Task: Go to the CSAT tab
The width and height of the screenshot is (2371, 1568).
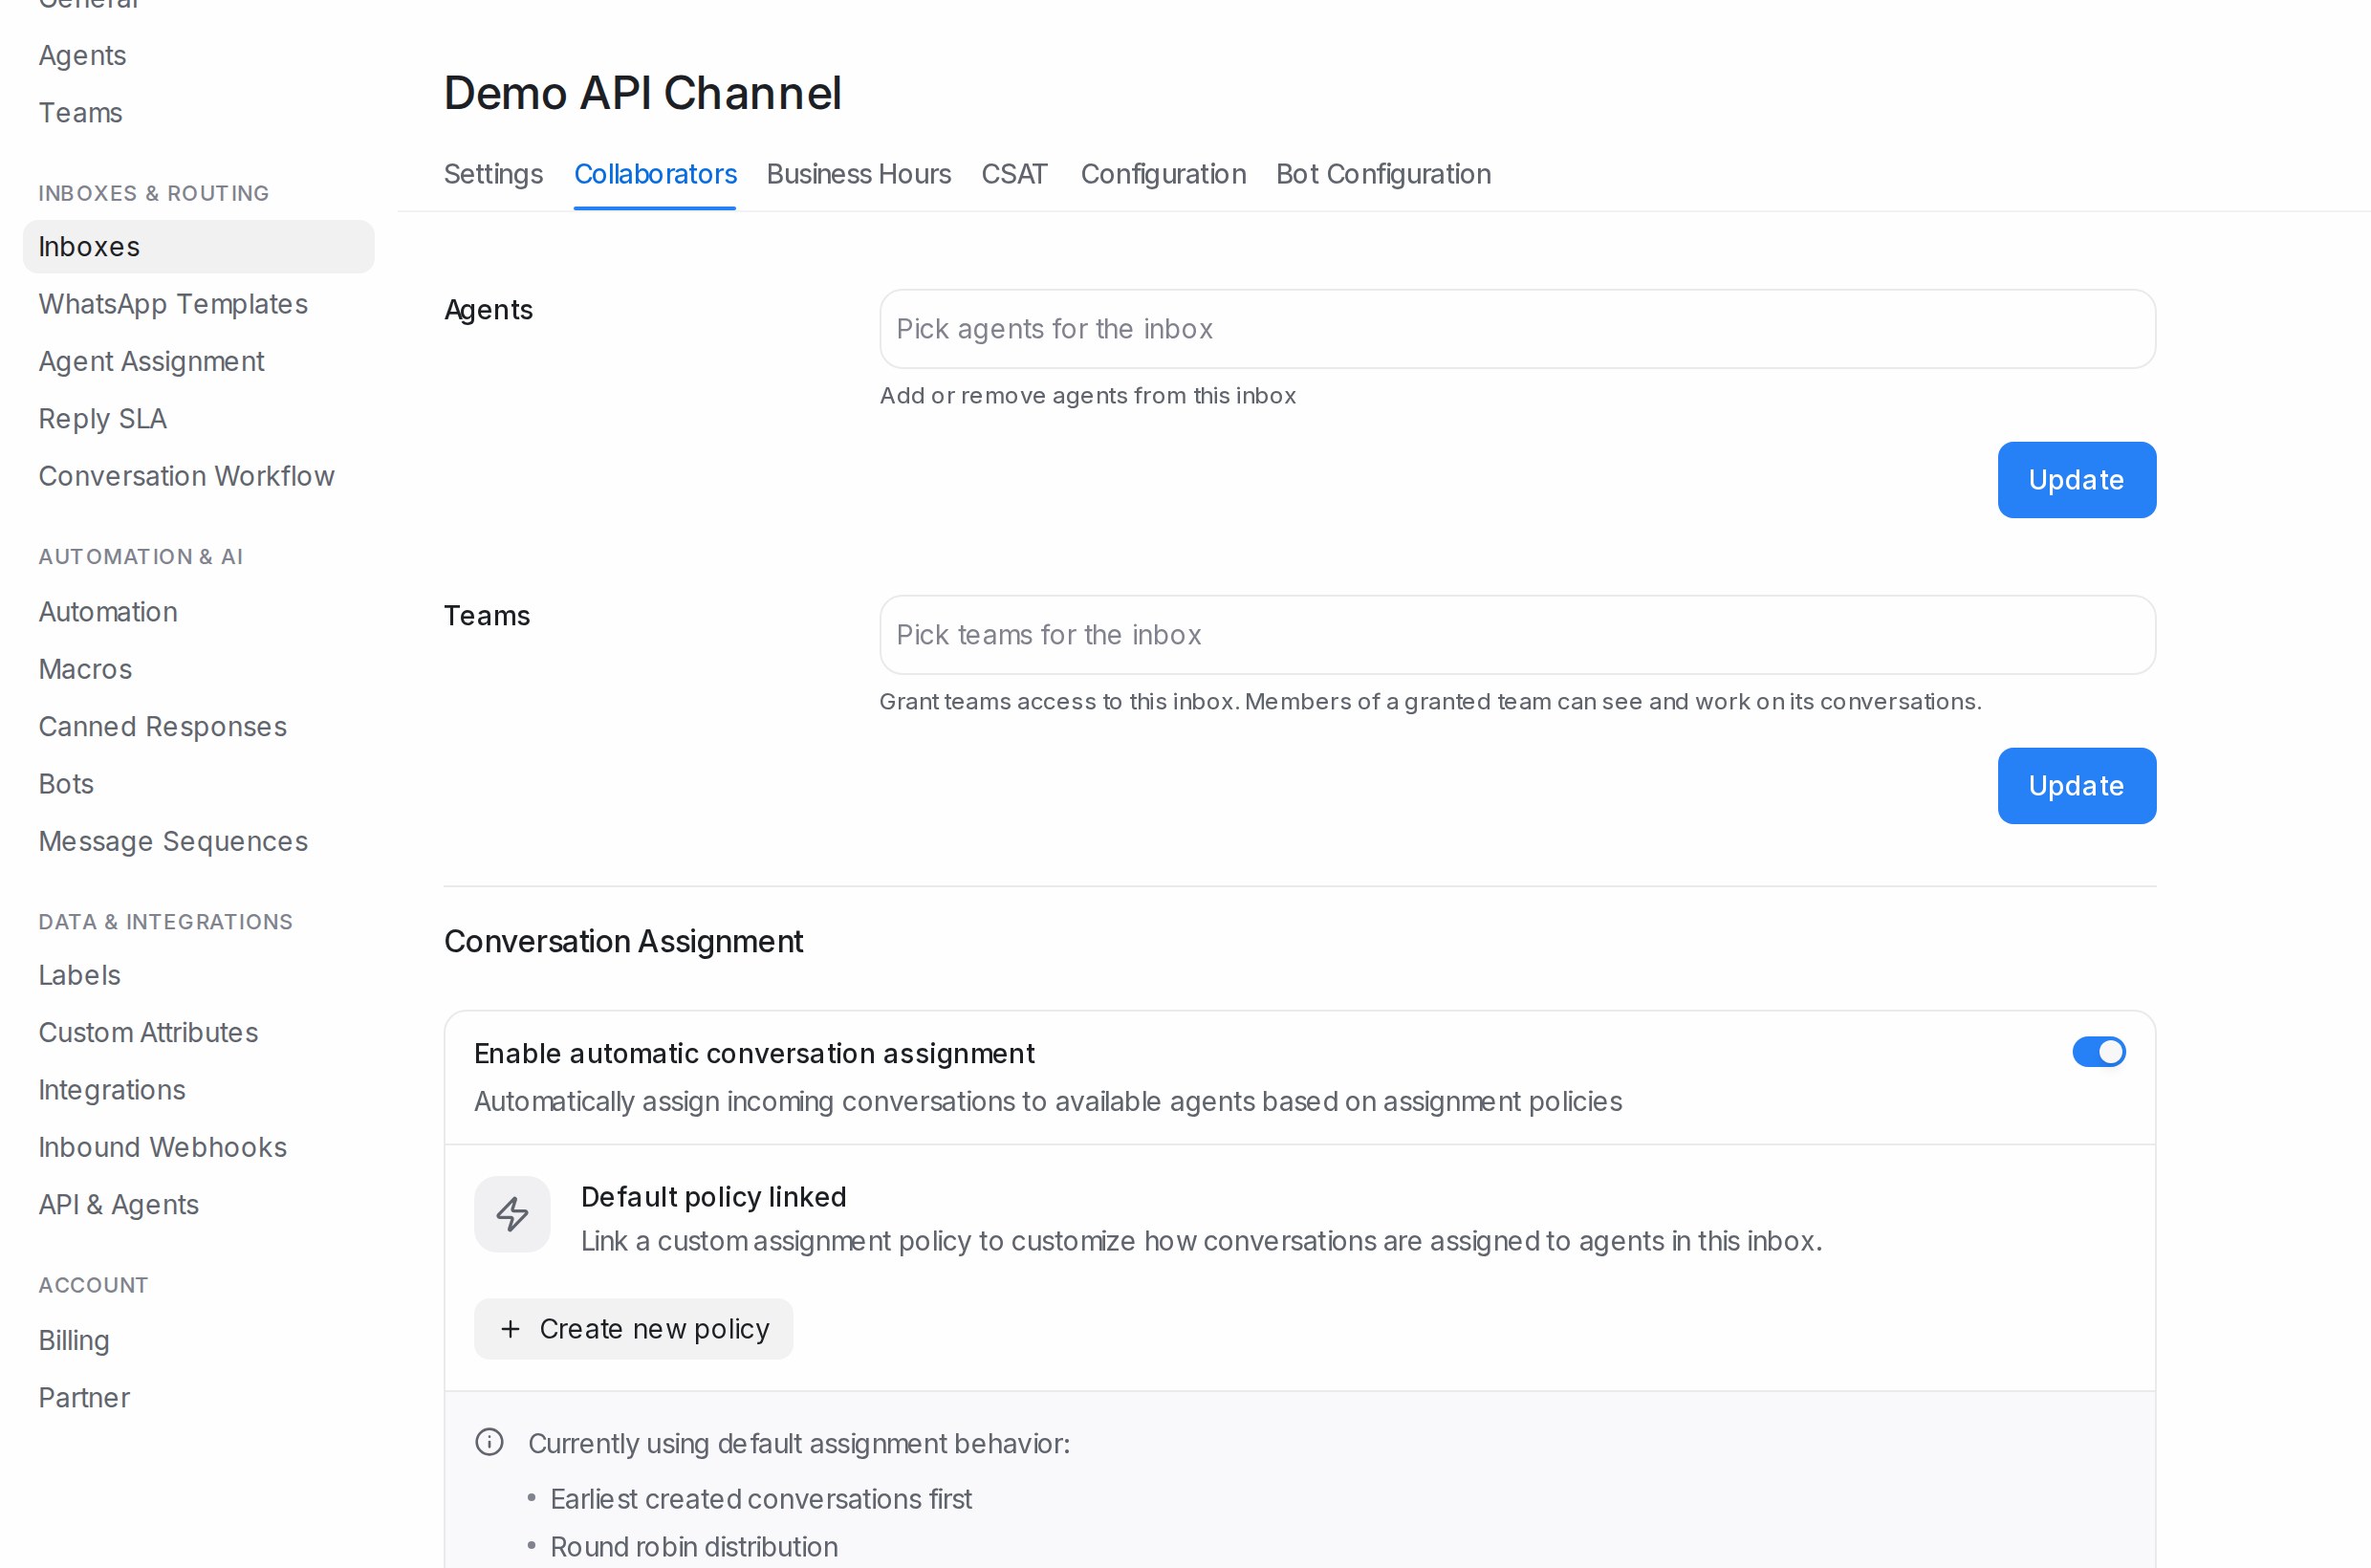Action: point(1014,174)
